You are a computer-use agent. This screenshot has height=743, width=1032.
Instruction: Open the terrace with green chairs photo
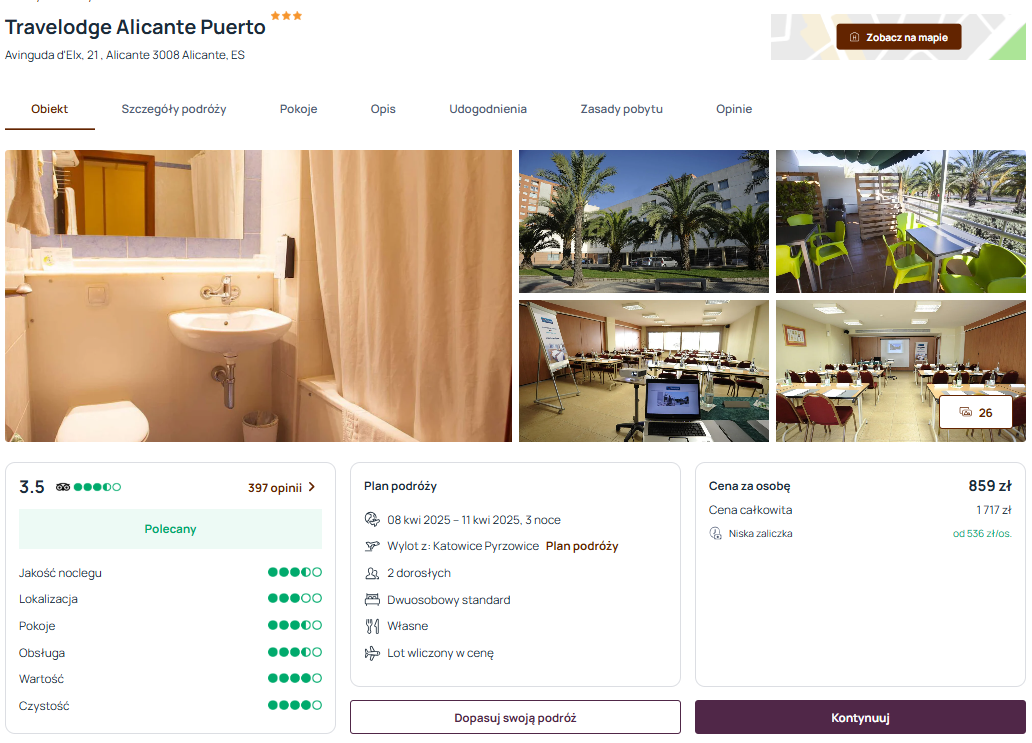coord(900,222)
